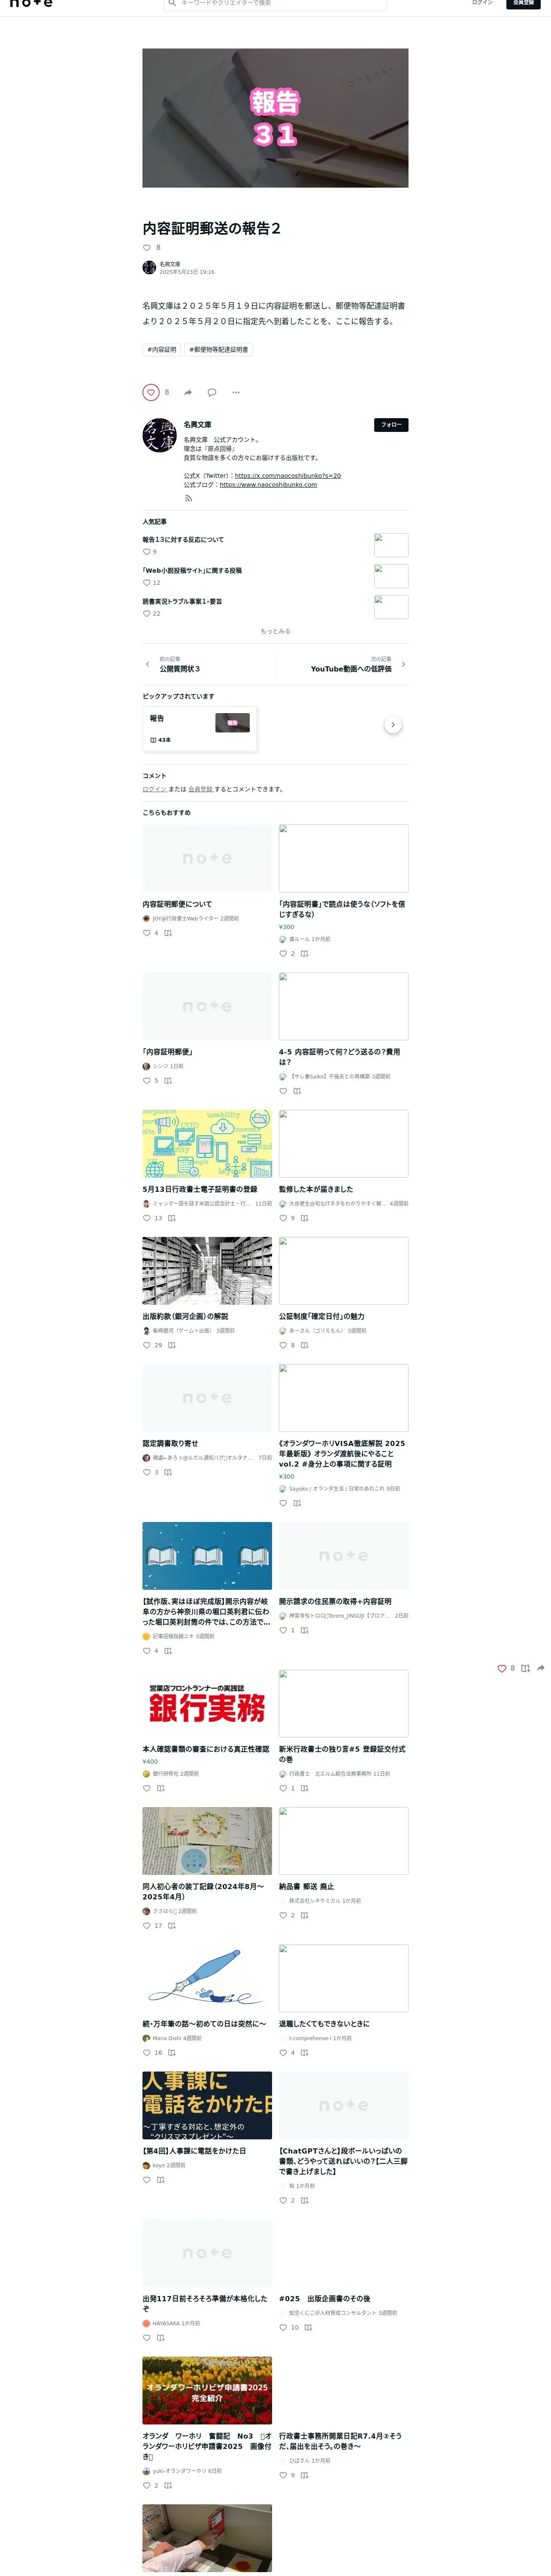The height and width of the screenshot is (2576, 551).
Task: Open the 報告 magazine card with 43本
Action: tap(199, 728)
